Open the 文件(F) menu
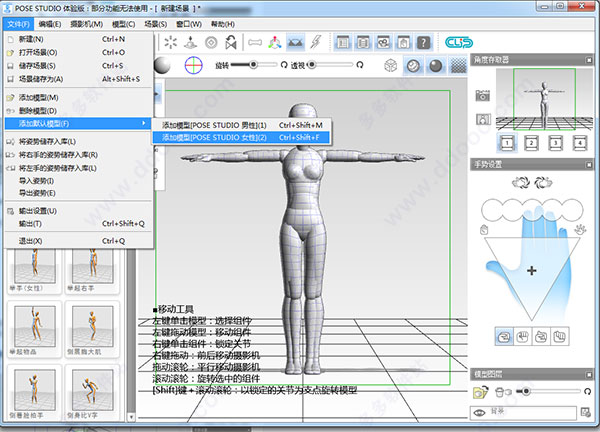The width and height of the screenshot is (600, 432). 18,24
